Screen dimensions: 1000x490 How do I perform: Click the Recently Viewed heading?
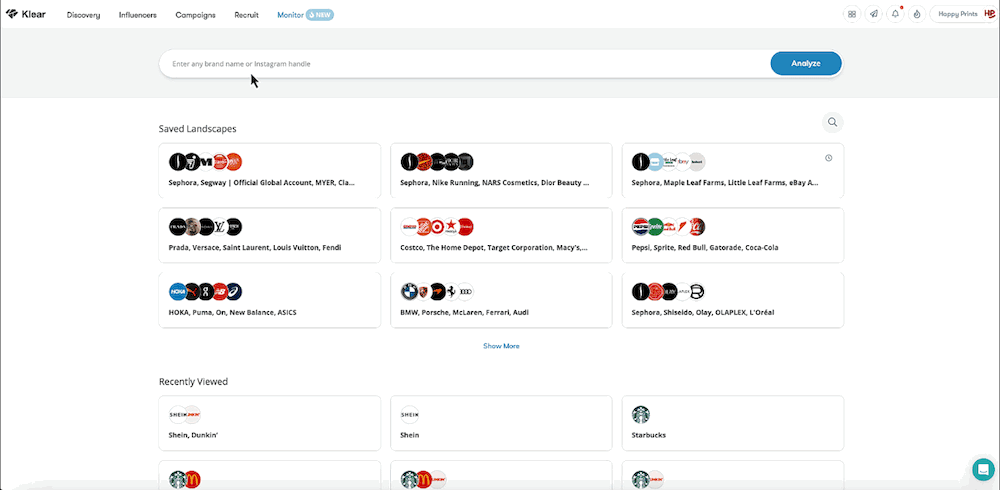point(193,382)
